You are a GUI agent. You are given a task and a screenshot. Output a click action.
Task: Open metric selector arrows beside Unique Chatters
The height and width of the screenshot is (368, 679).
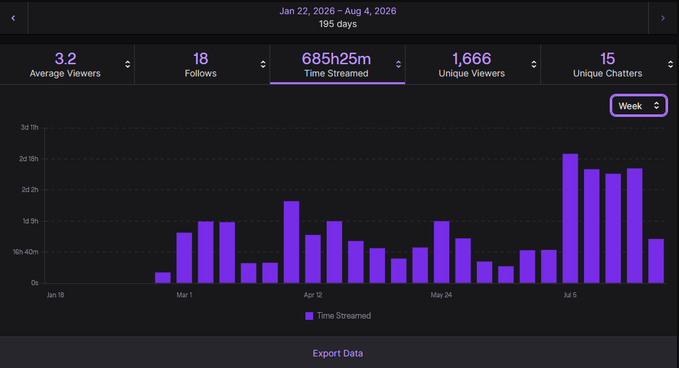pyautogui.click(x=670, y=65)
